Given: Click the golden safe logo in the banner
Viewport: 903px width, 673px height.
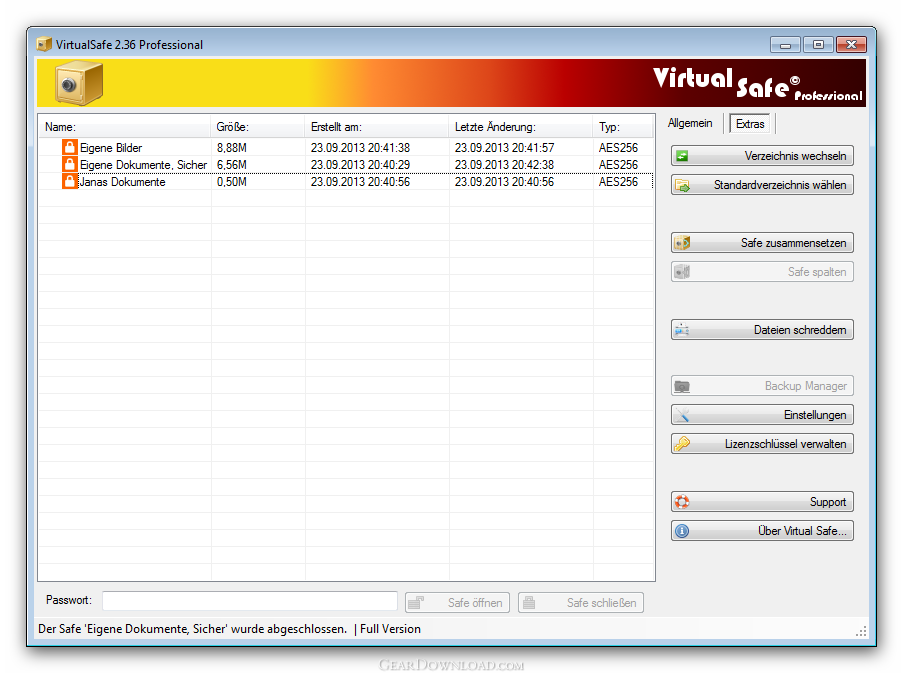Looking at the screenshot, I should click(x=79, y=84).
